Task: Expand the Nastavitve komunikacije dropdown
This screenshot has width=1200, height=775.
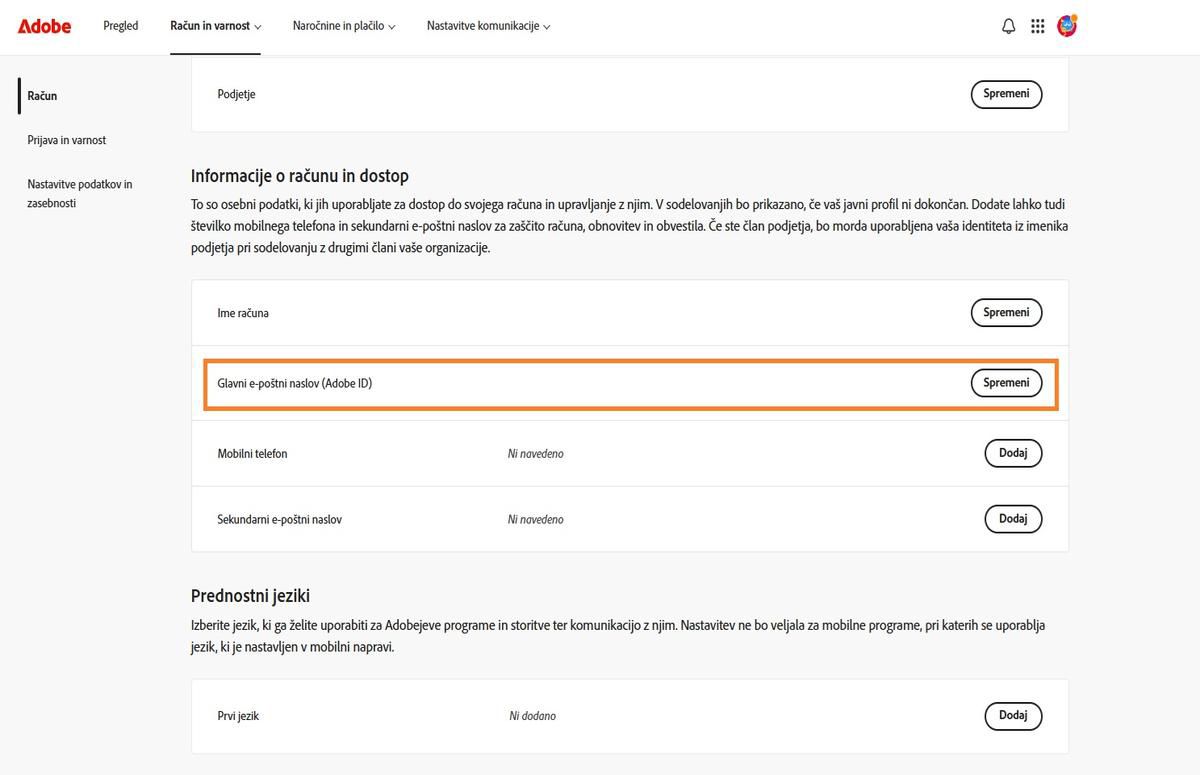Action: [488, 26]
